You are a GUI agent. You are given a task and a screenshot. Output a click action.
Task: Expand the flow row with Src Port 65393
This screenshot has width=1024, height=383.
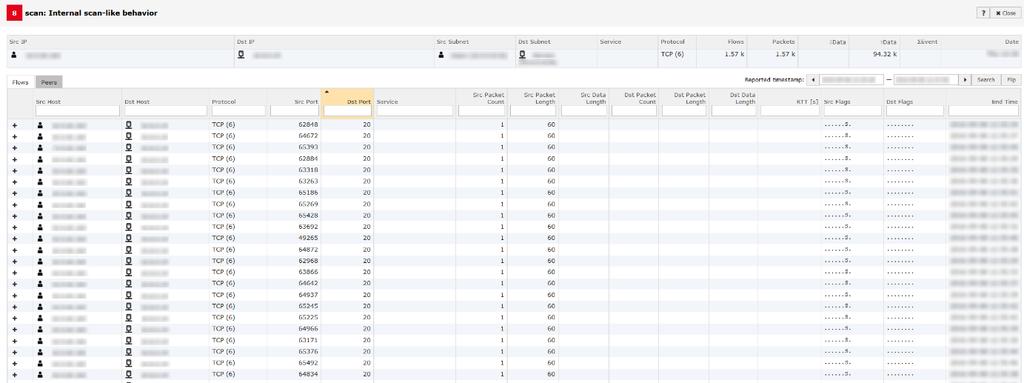tap(15, 147)
